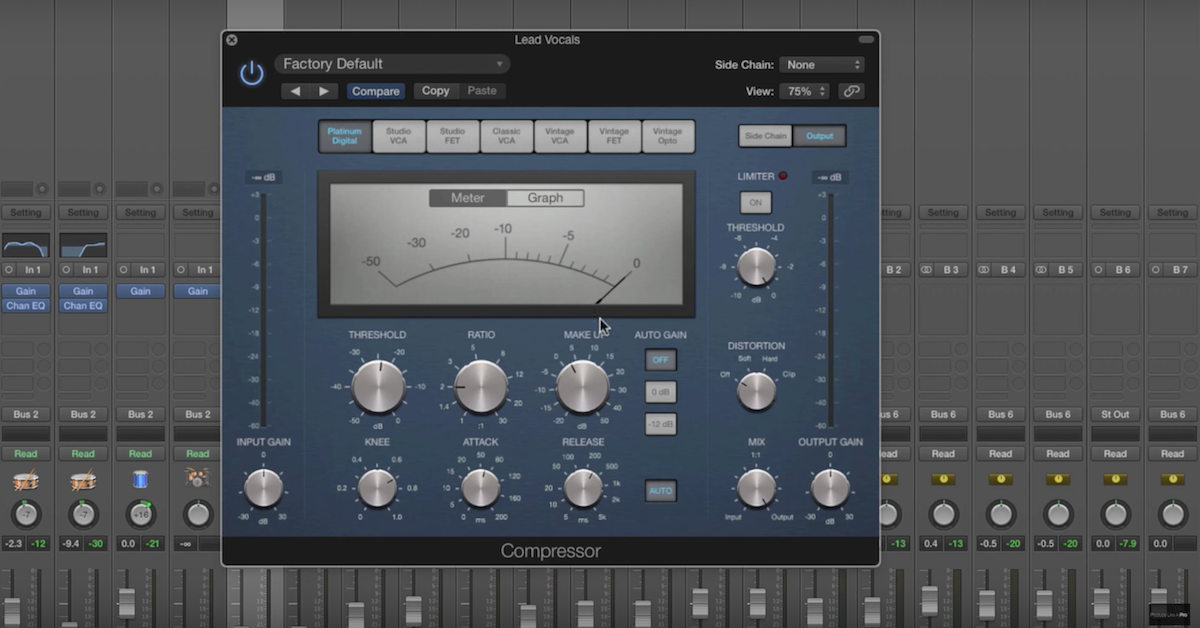Toggle the stereo format icon beside B 3

[x=927, y=270]
